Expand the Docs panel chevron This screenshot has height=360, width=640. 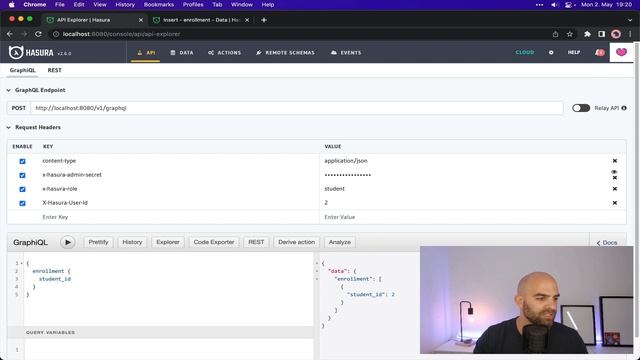[598, 243]
